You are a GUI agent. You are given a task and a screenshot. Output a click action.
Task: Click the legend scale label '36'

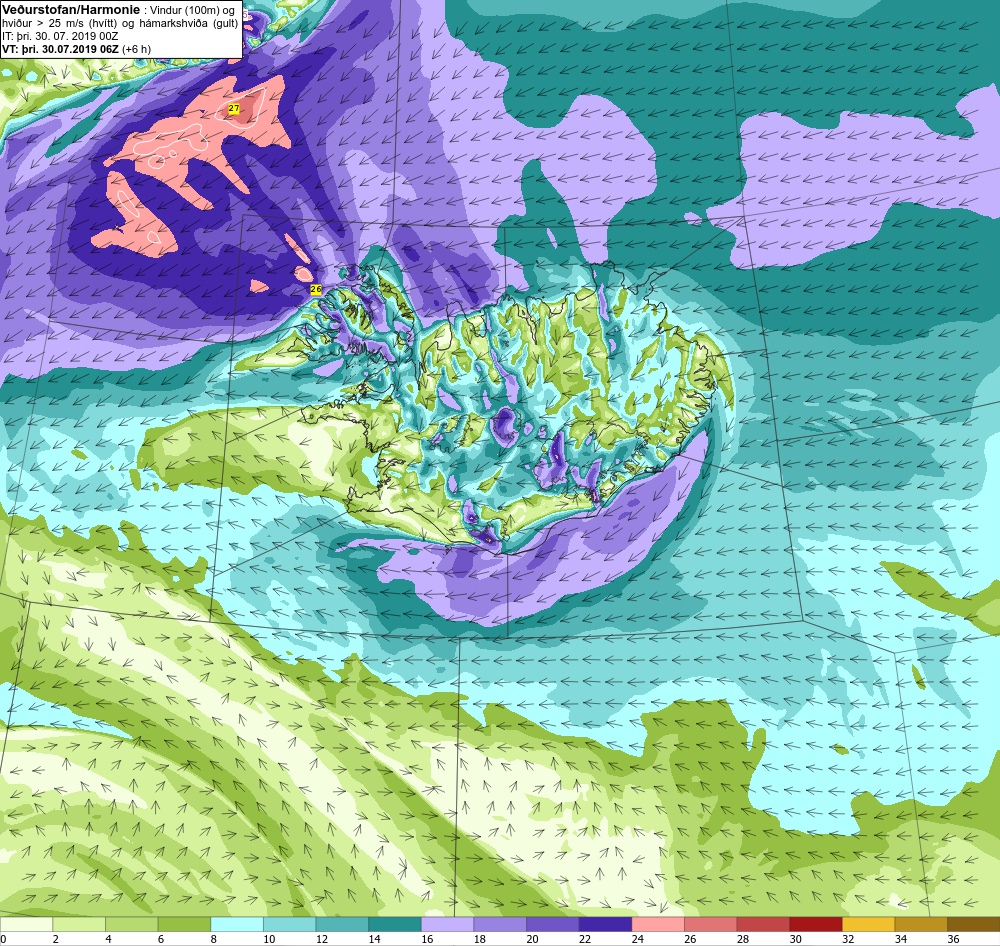pyautogui.click(x=953, y=939)
